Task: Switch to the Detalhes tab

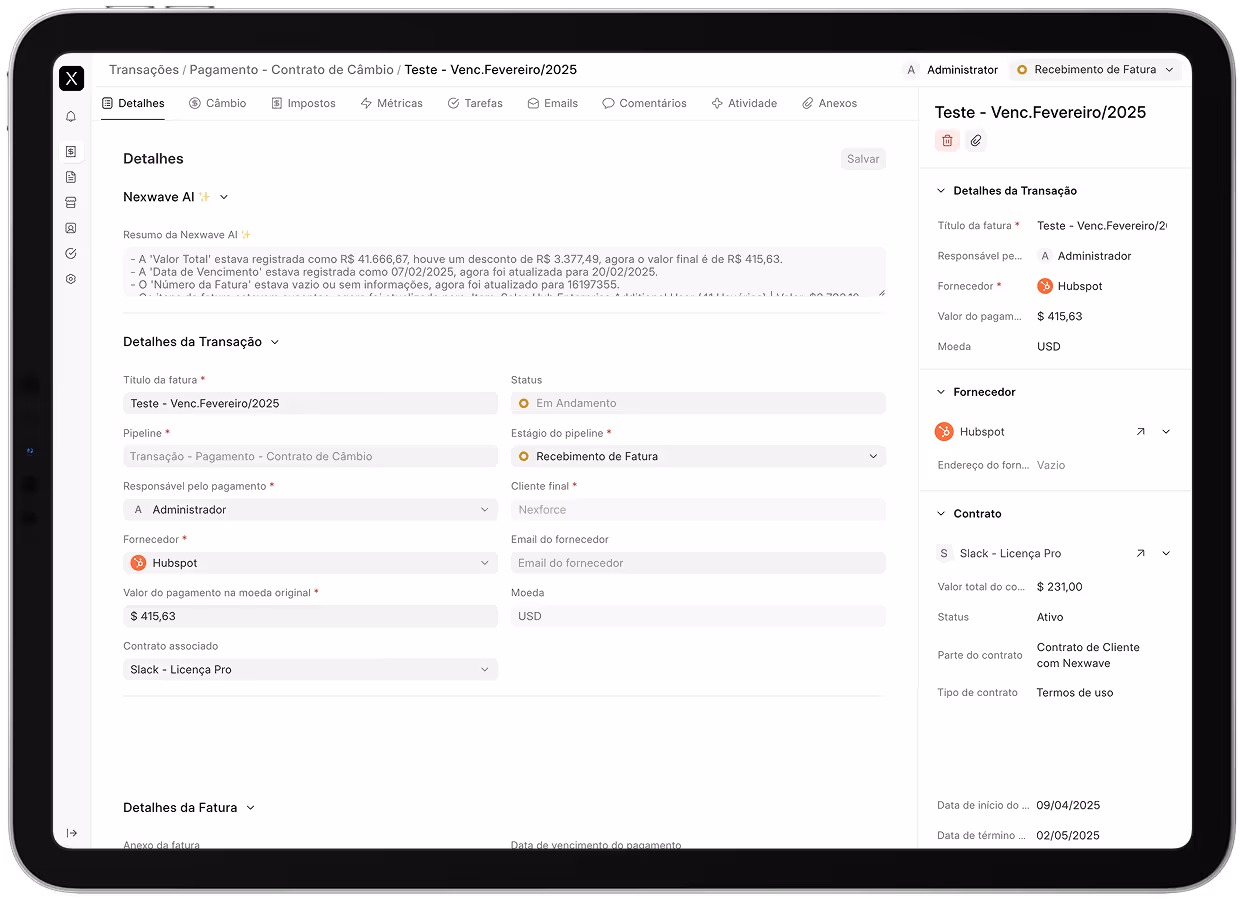Action: (133, 103)
